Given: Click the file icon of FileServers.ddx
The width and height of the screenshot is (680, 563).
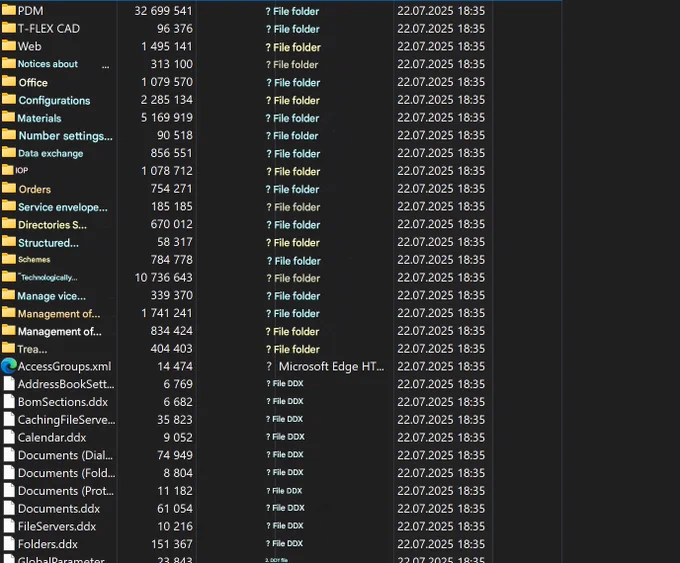Looking at the screenshot, I should (9, 526).
